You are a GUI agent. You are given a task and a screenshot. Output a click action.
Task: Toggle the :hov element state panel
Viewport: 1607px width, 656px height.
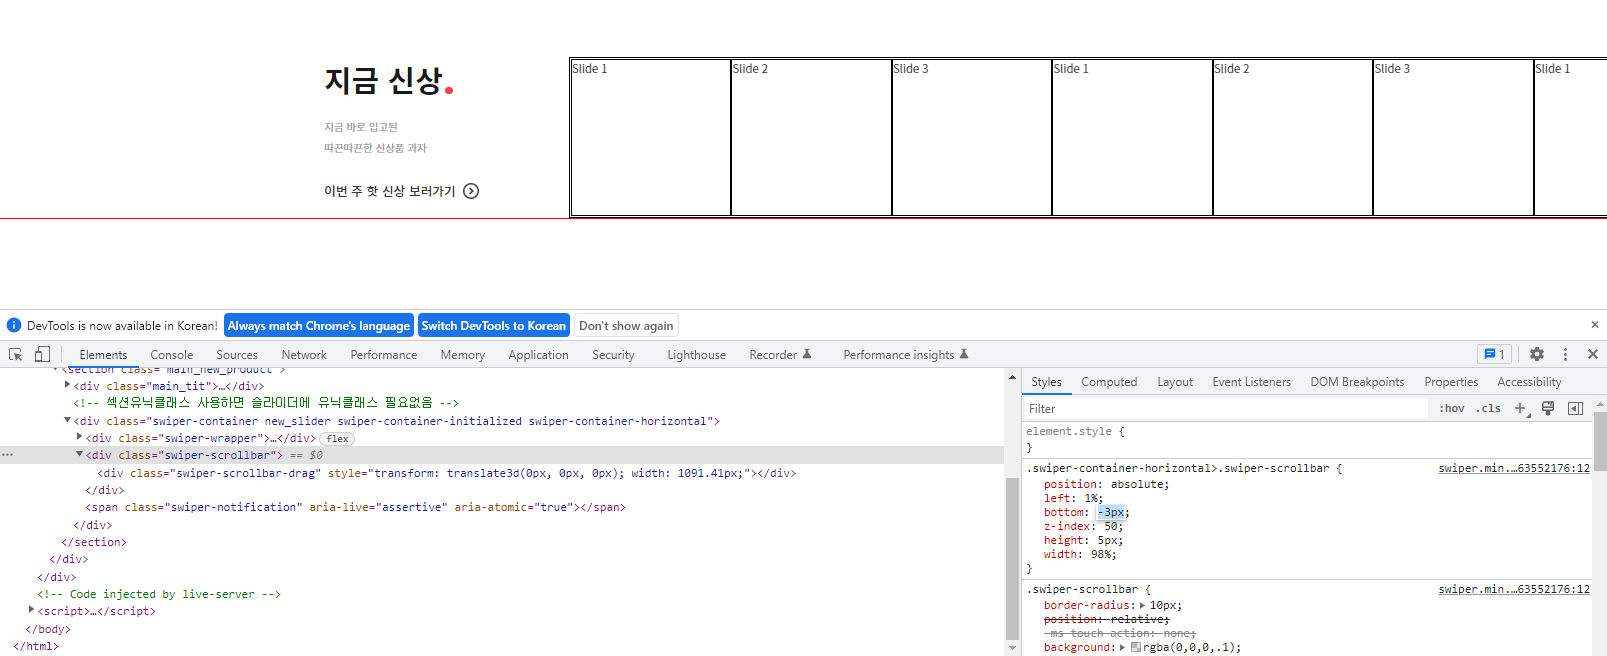[x=1452, y=408]
